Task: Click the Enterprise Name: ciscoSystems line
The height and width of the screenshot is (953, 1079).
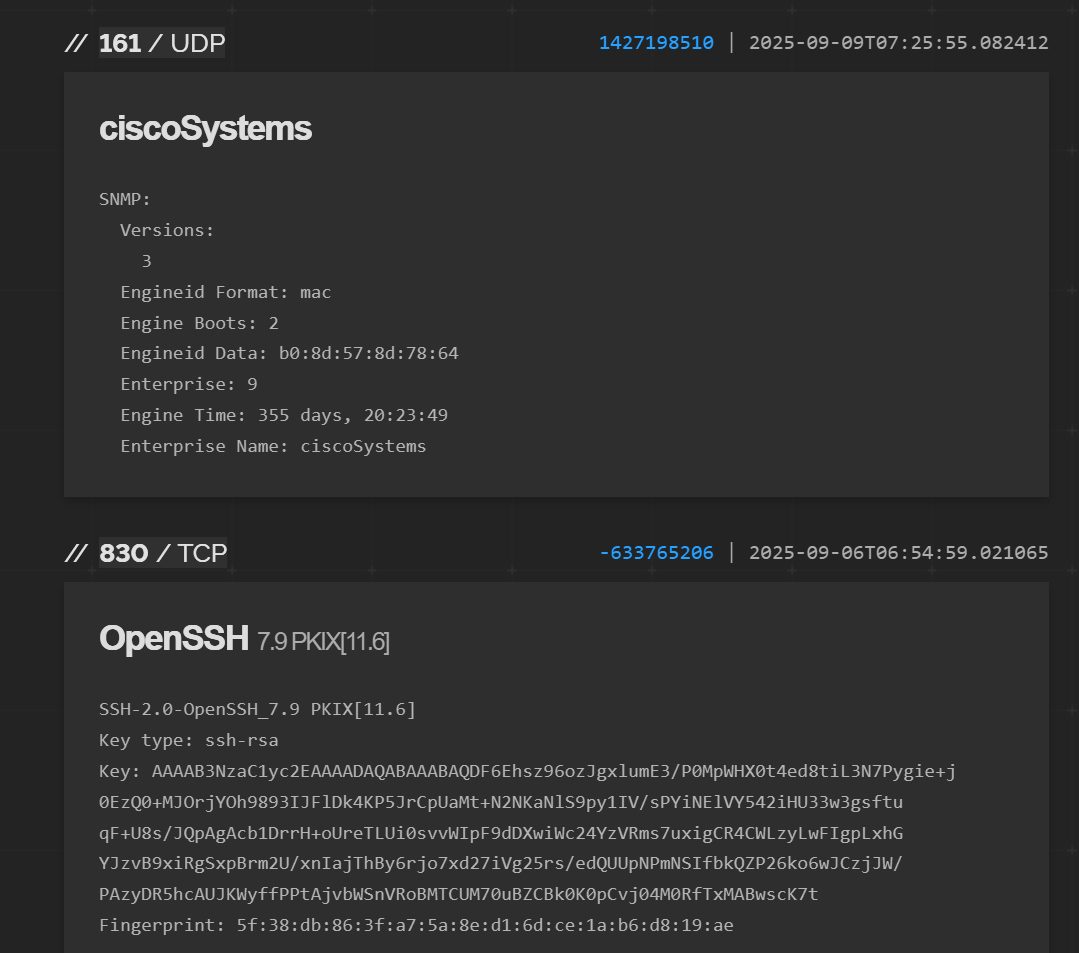Action: pyautogui.click(x=273, y=446)
